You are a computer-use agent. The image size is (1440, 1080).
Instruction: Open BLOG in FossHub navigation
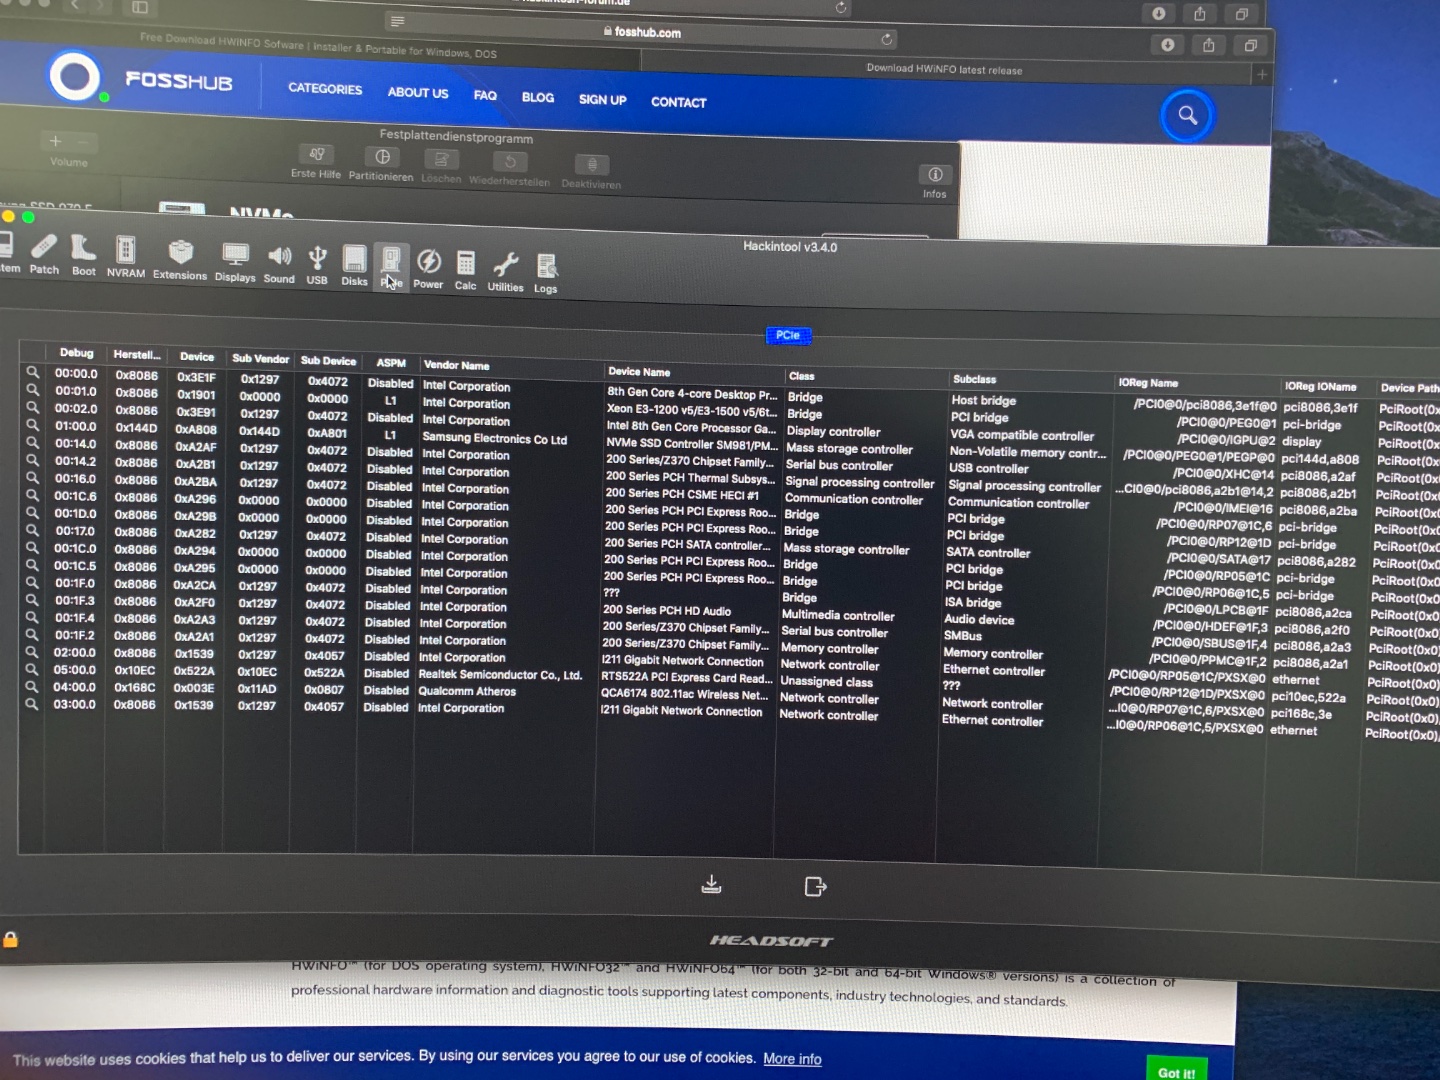pos(537,97)
